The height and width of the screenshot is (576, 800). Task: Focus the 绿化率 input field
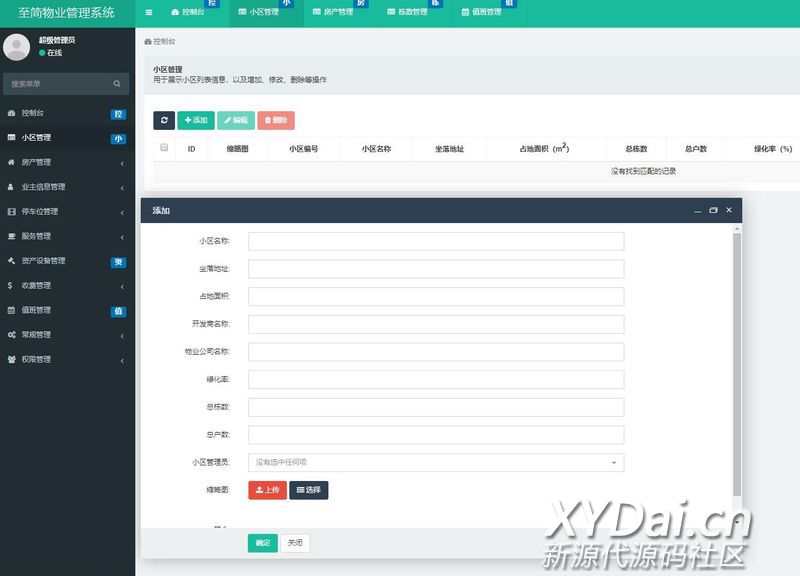pos(436,380)
